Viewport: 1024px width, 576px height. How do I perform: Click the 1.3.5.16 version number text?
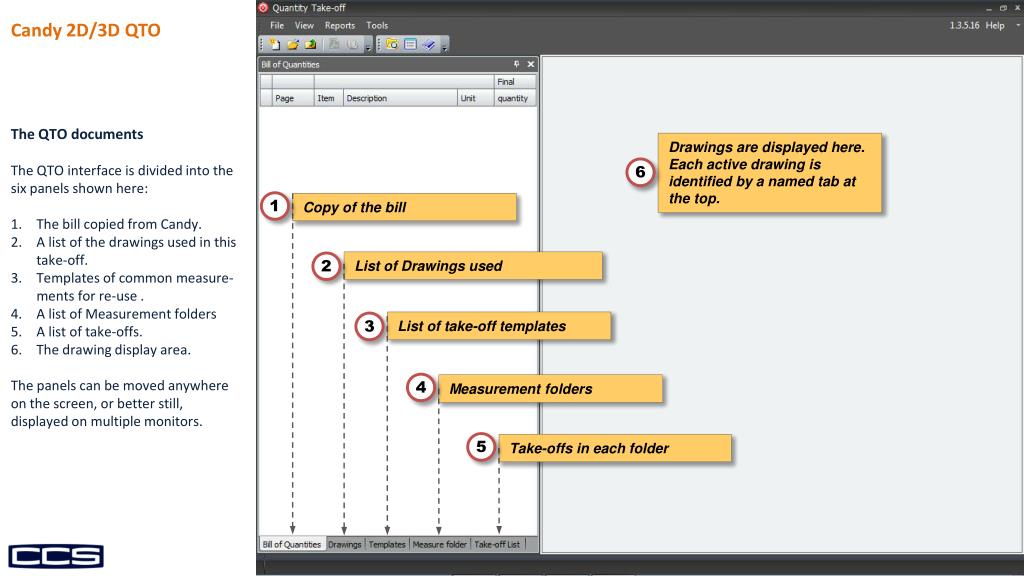[964, 25]
